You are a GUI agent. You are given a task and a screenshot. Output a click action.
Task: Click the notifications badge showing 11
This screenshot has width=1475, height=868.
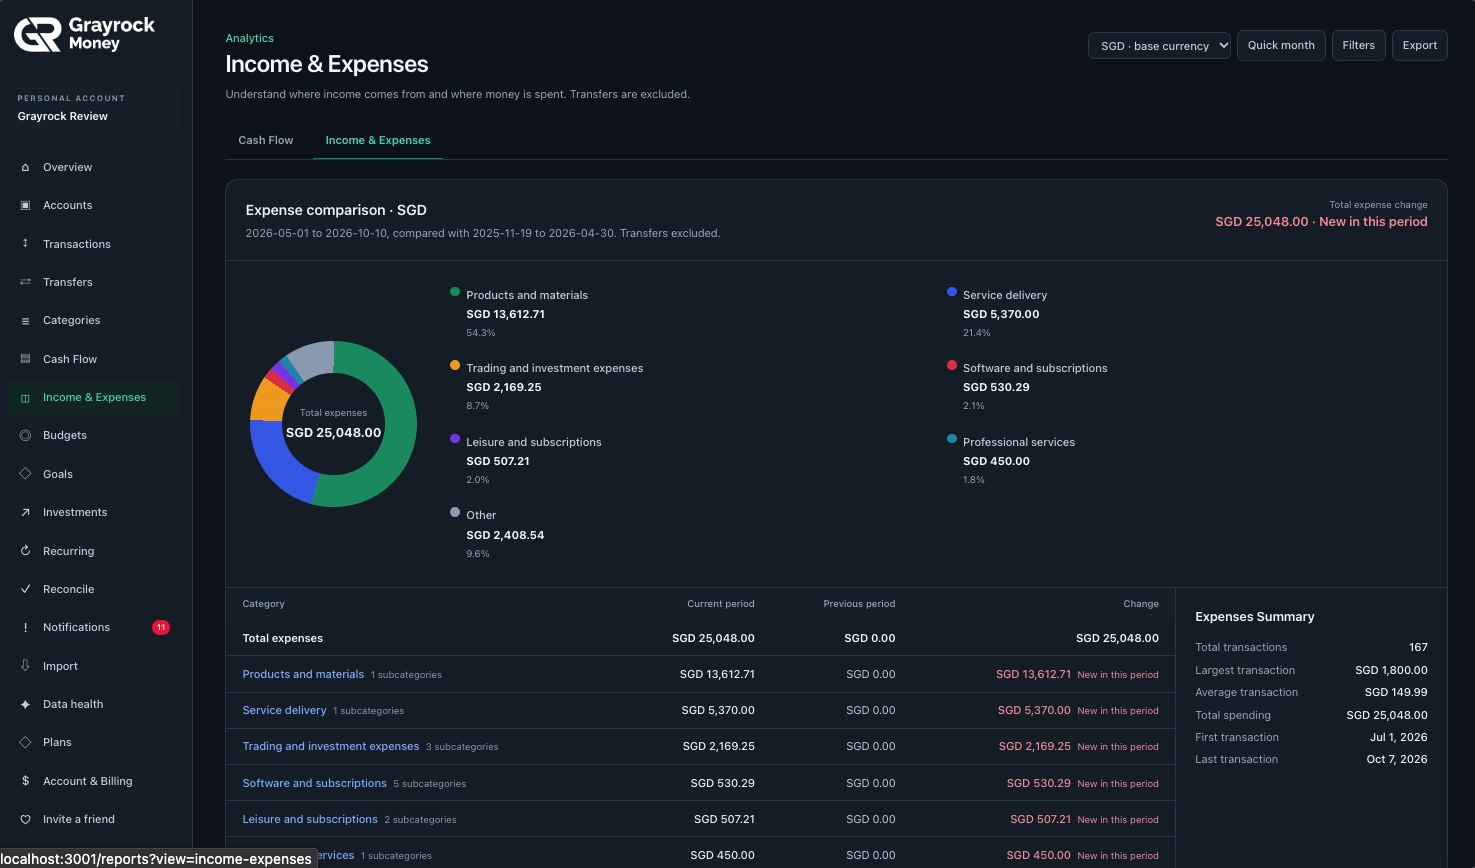[161, 627]
